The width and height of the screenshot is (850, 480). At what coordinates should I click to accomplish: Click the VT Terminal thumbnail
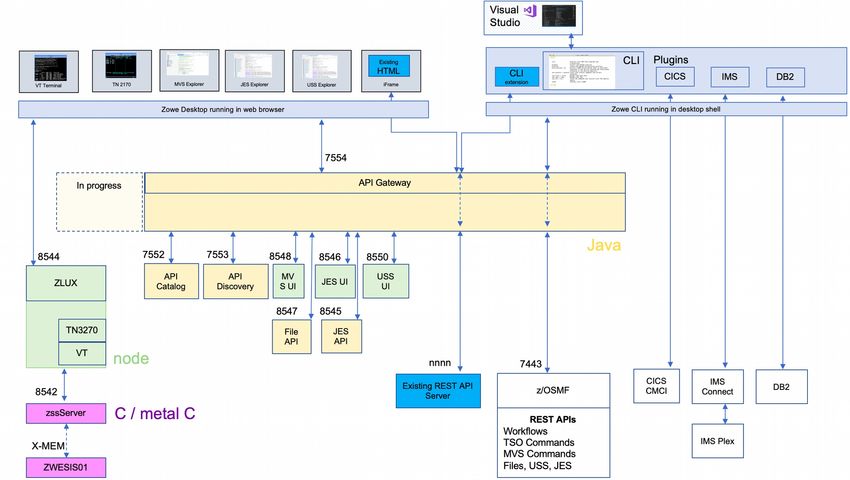coord(49,72)
